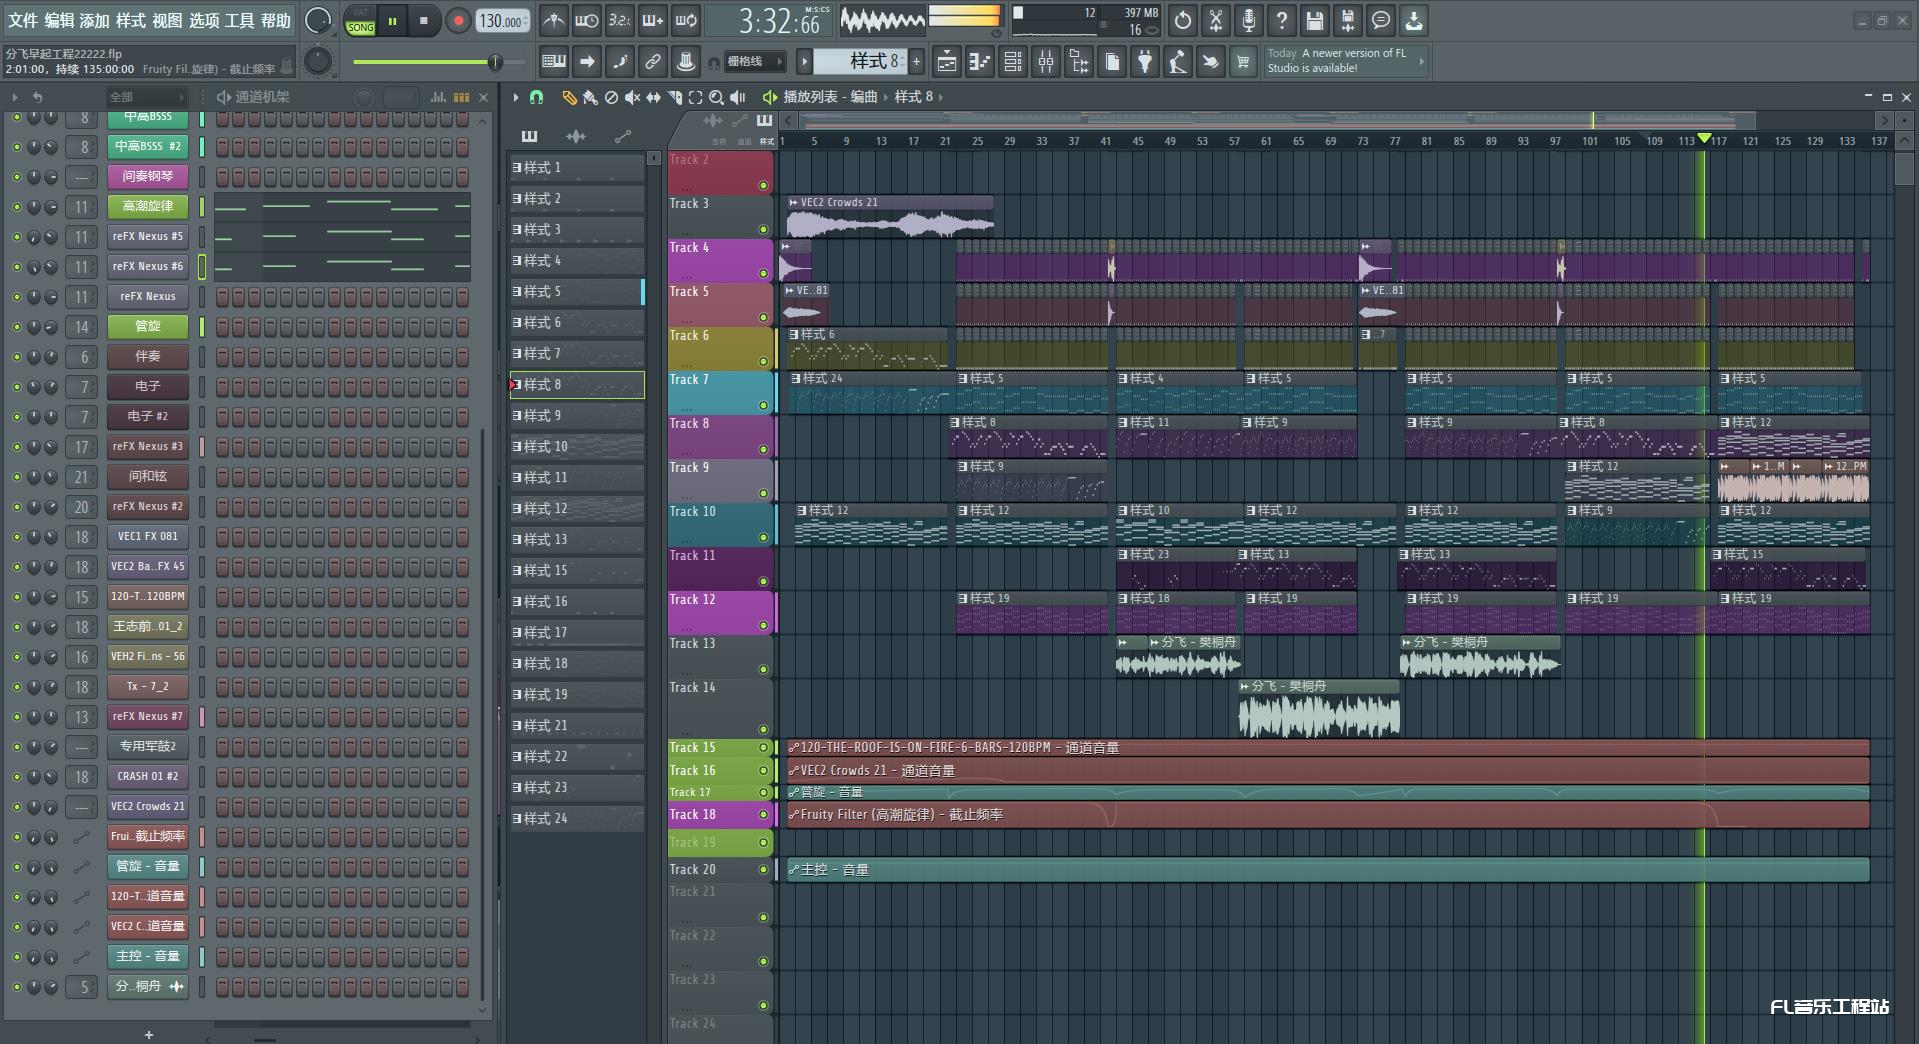Image resolution: width=1919 pixels, height=1044 pixels.
Task: Mute the 管旋 channel via green LED
Action: pos(16,327)
